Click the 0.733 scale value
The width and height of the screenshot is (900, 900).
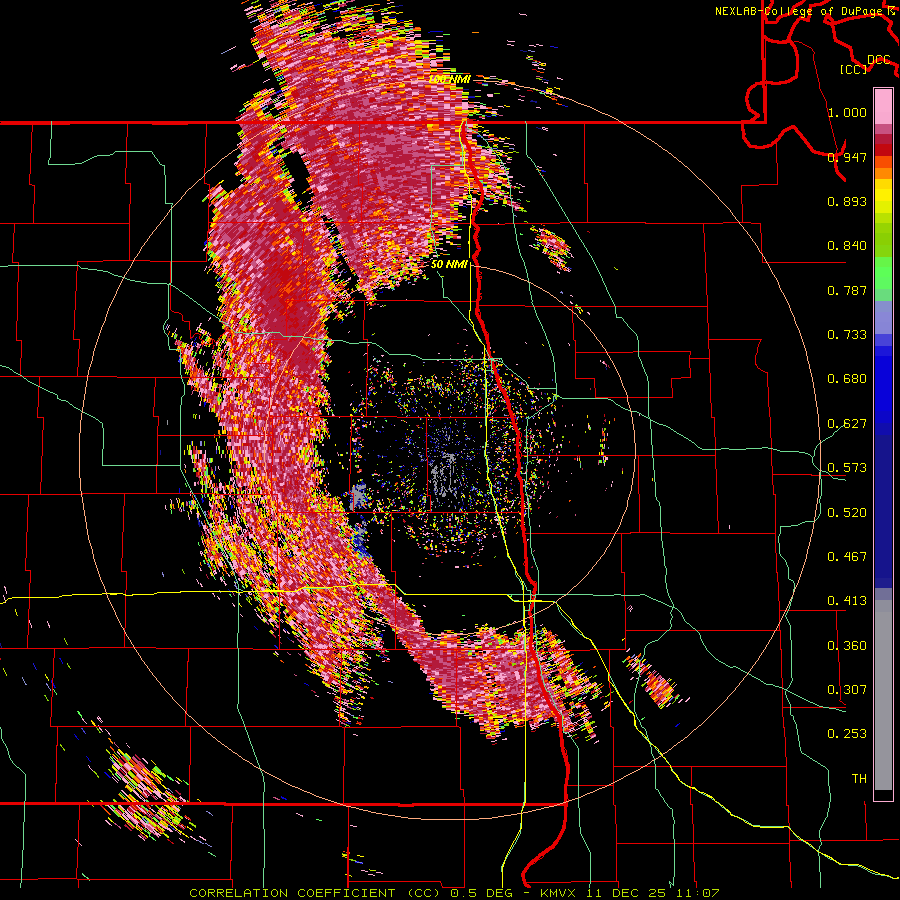pos(847,335)
